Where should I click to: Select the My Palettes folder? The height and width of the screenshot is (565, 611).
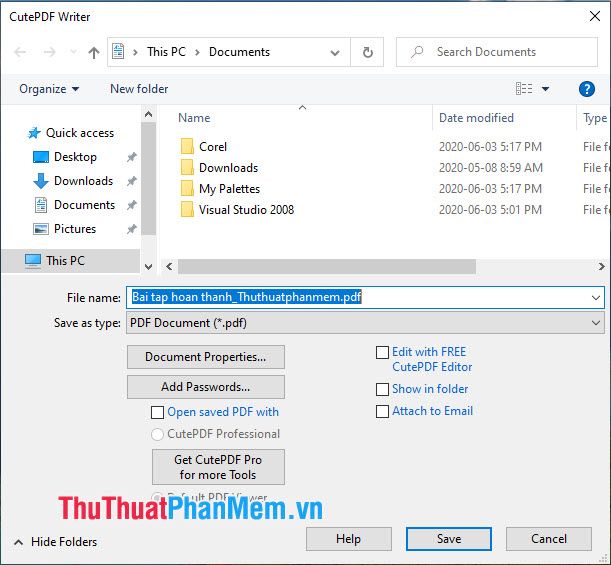pos(229,189)
